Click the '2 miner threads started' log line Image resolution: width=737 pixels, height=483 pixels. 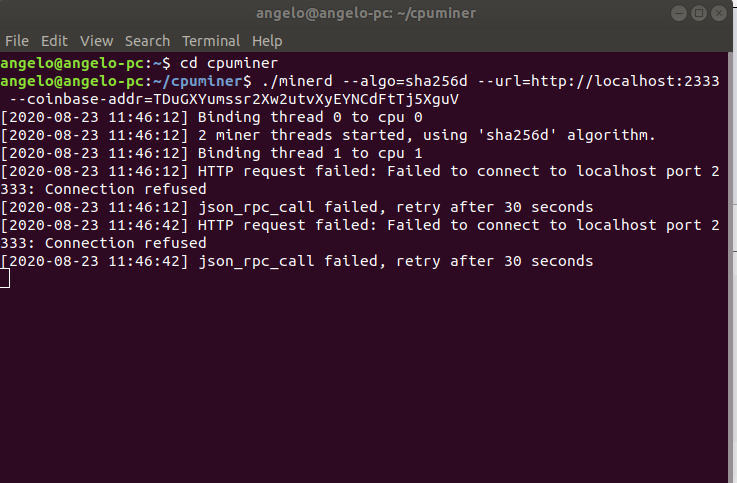coord(328,135)
